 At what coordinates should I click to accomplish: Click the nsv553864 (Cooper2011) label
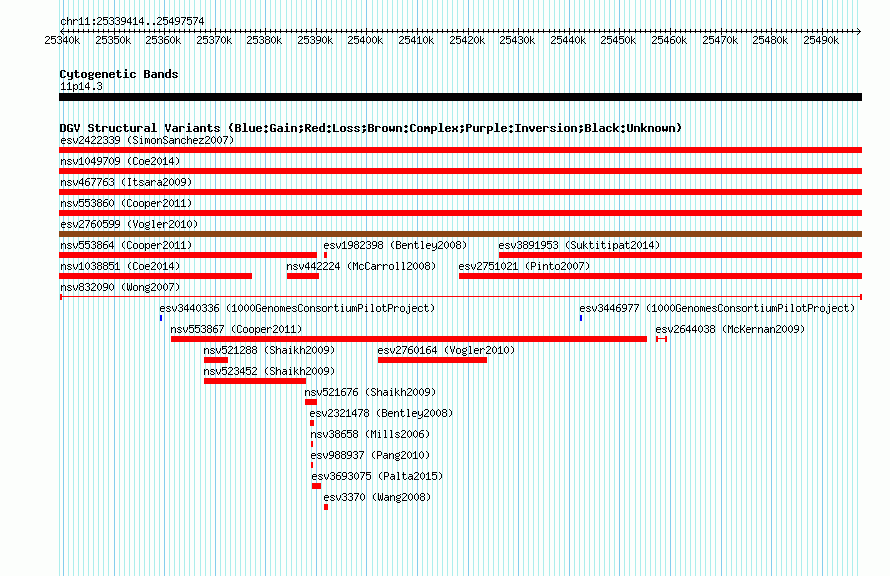(x=126, y=245)
